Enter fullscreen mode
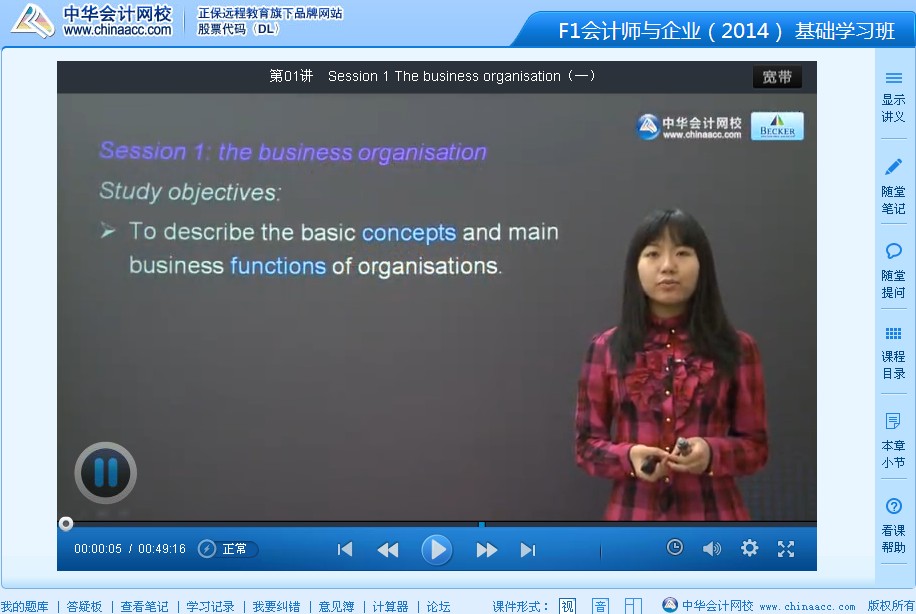Screen dimensions: 916x614 tap(786, 548)
